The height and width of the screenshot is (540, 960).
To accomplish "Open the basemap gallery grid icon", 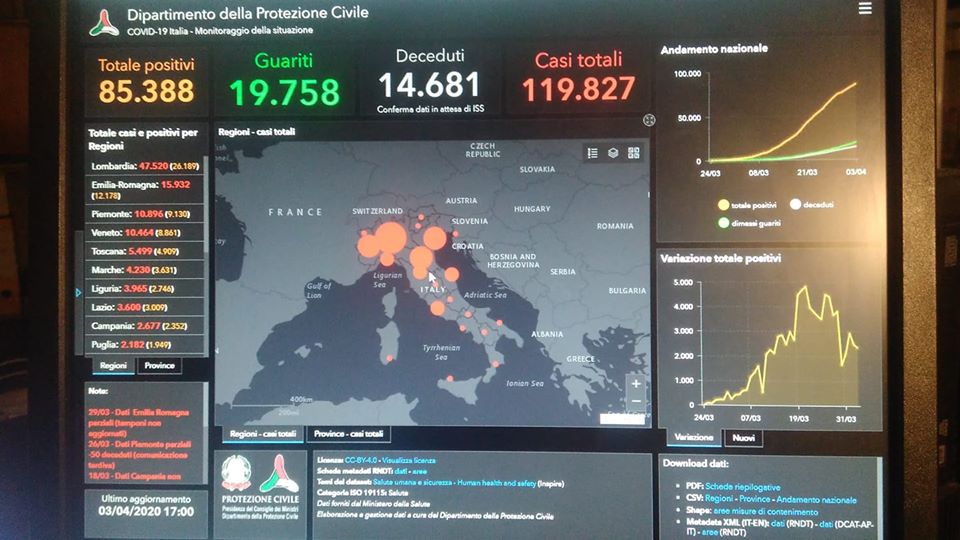I will 634,153.
